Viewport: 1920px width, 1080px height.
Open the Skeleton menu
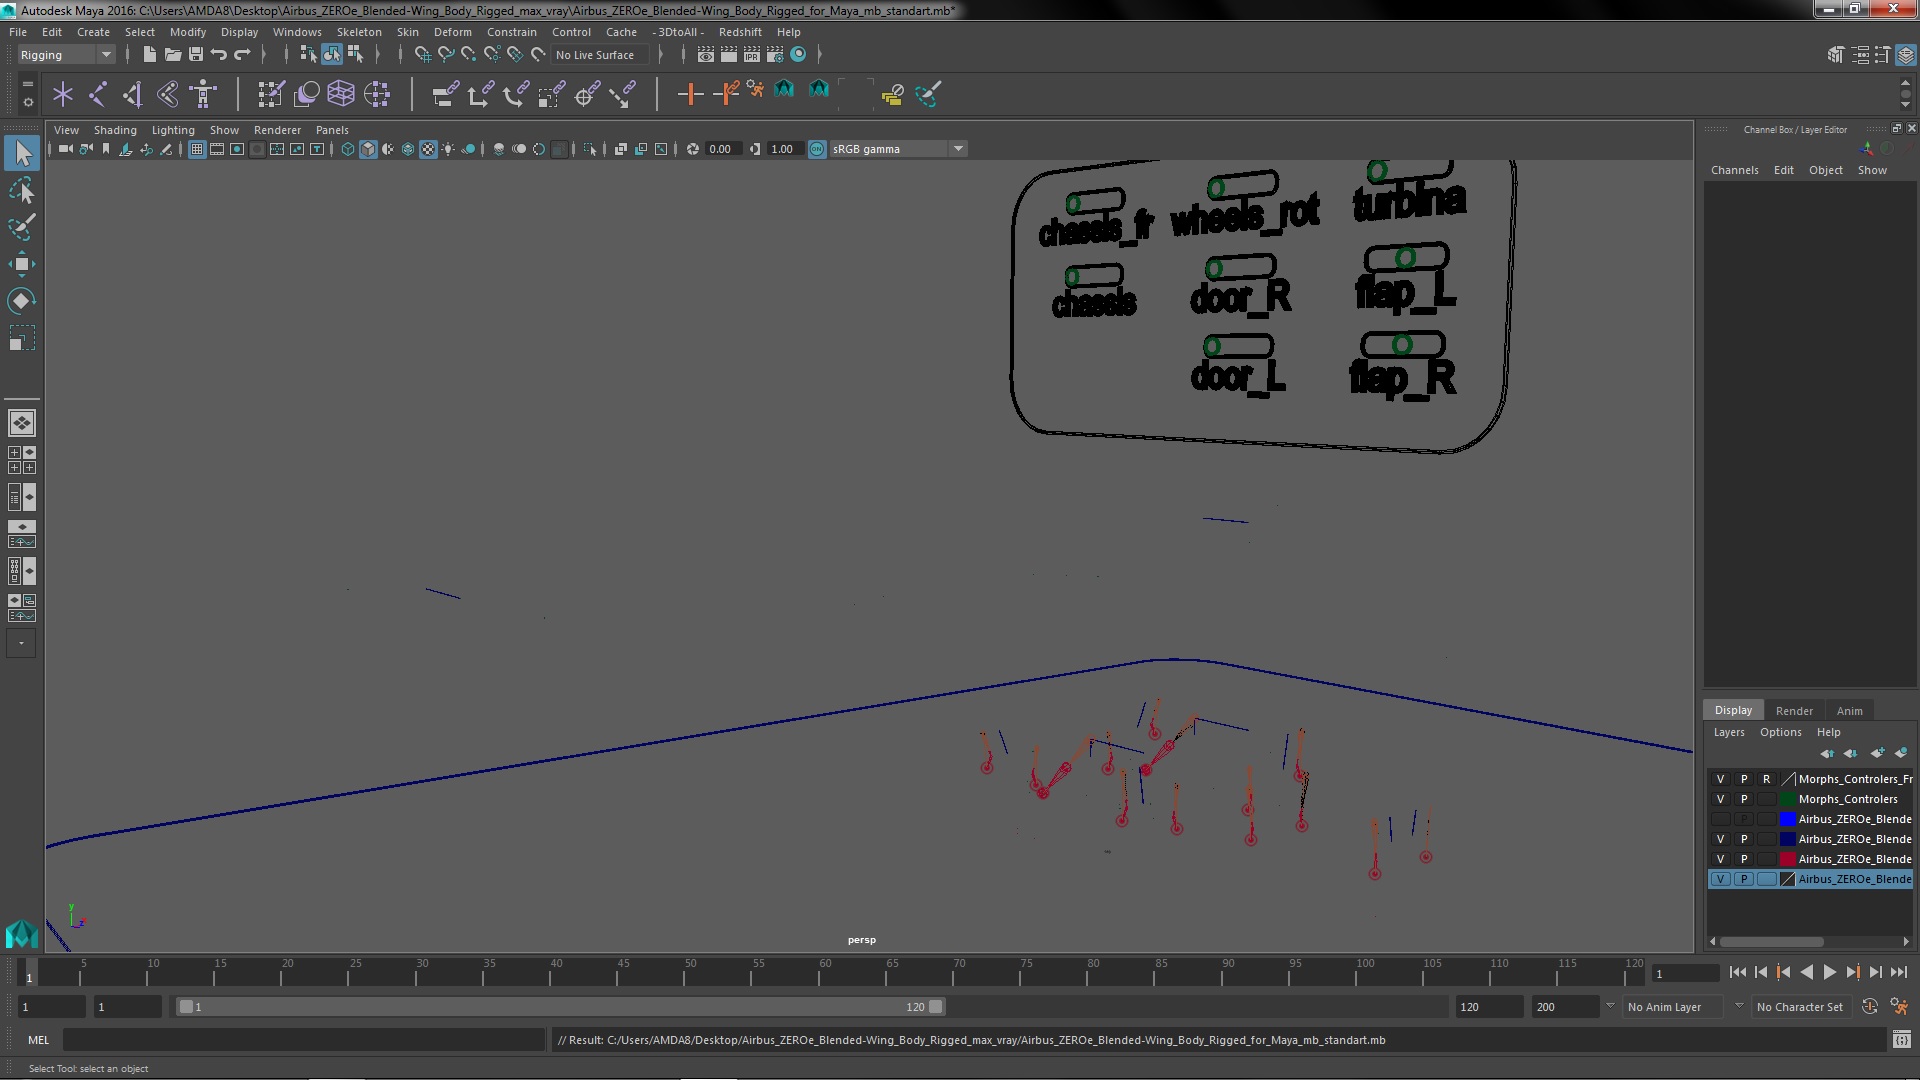(358, 32)
